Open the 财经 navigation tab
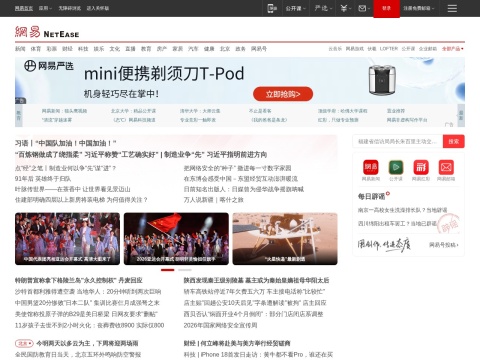The height and width of the screenshot is (360, 480). coord(67,49)
